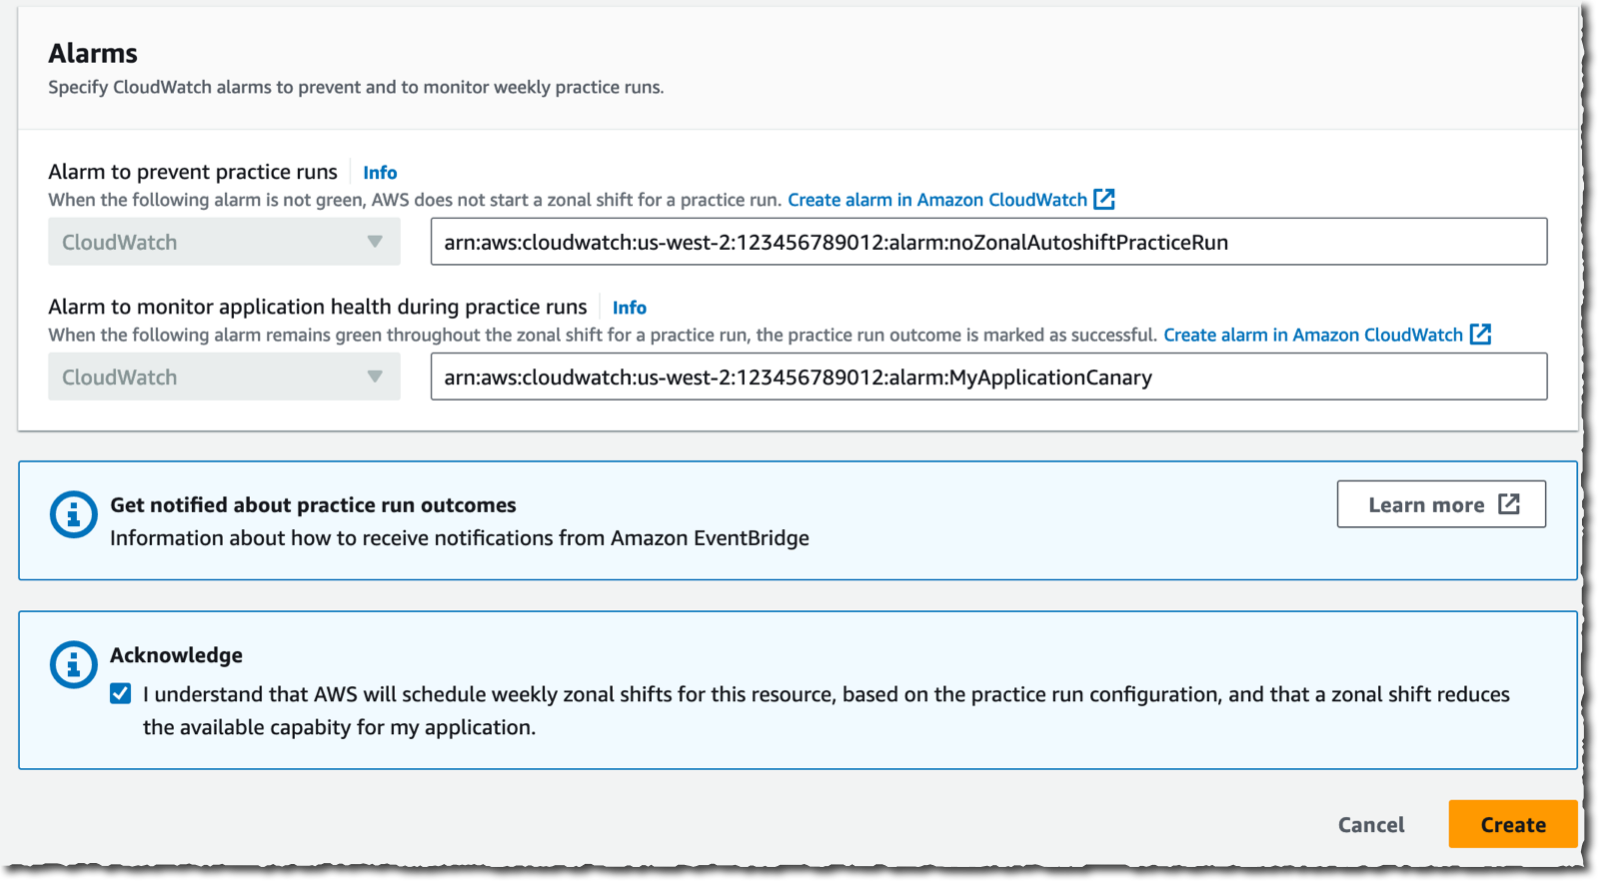Click the orange Create button

[x=1513, y=824]
